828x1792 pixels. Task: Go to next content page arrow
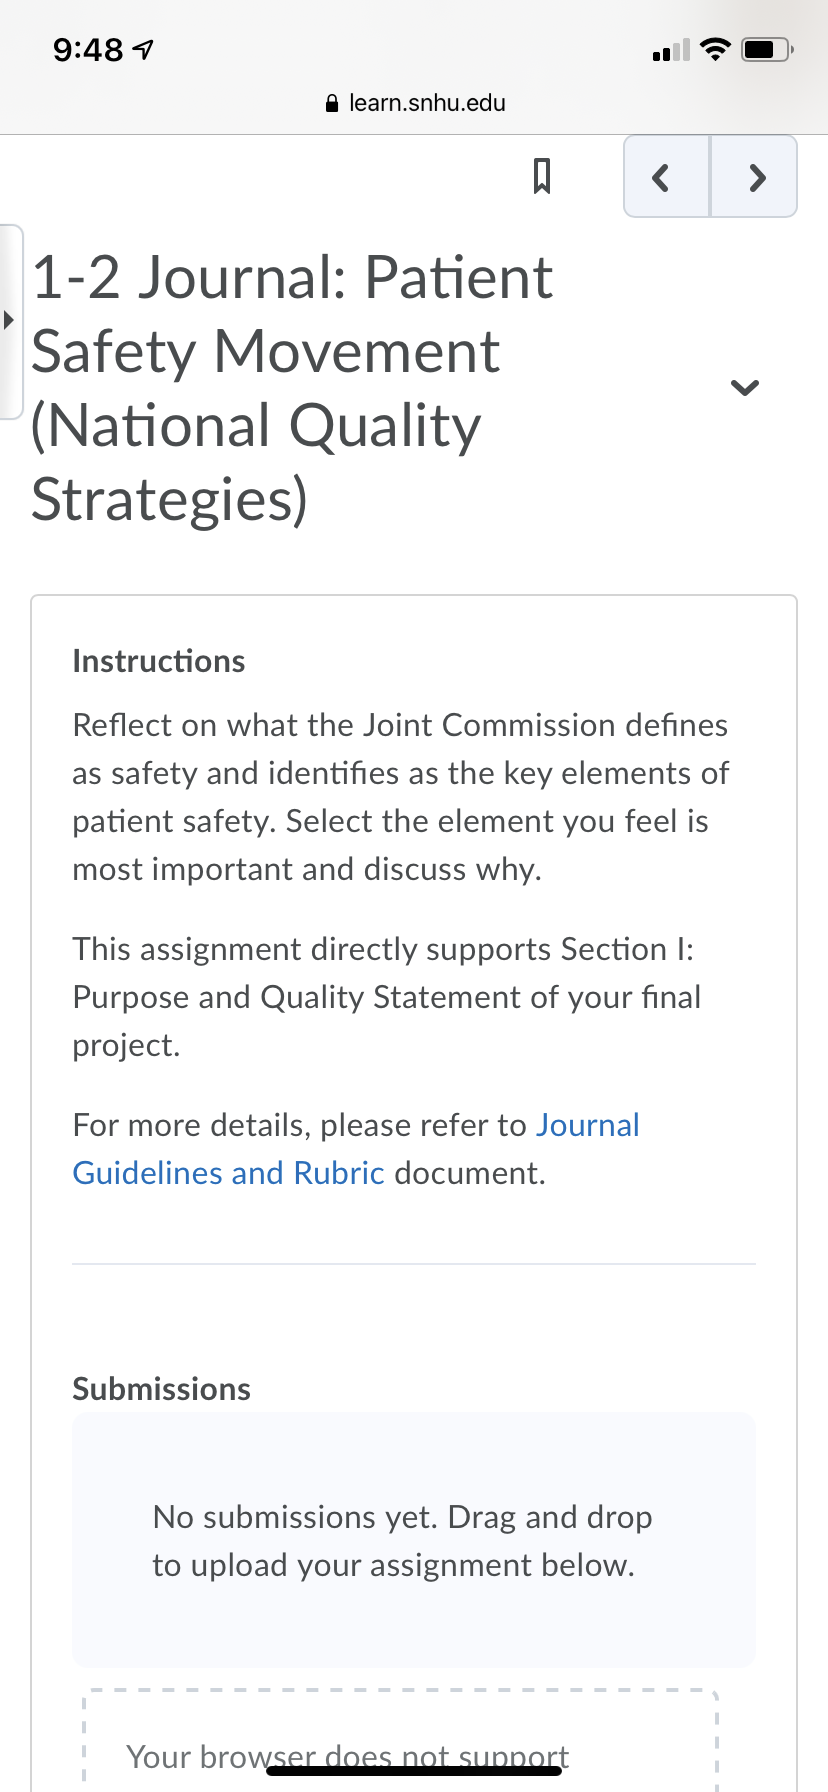(x=754, y=177)
